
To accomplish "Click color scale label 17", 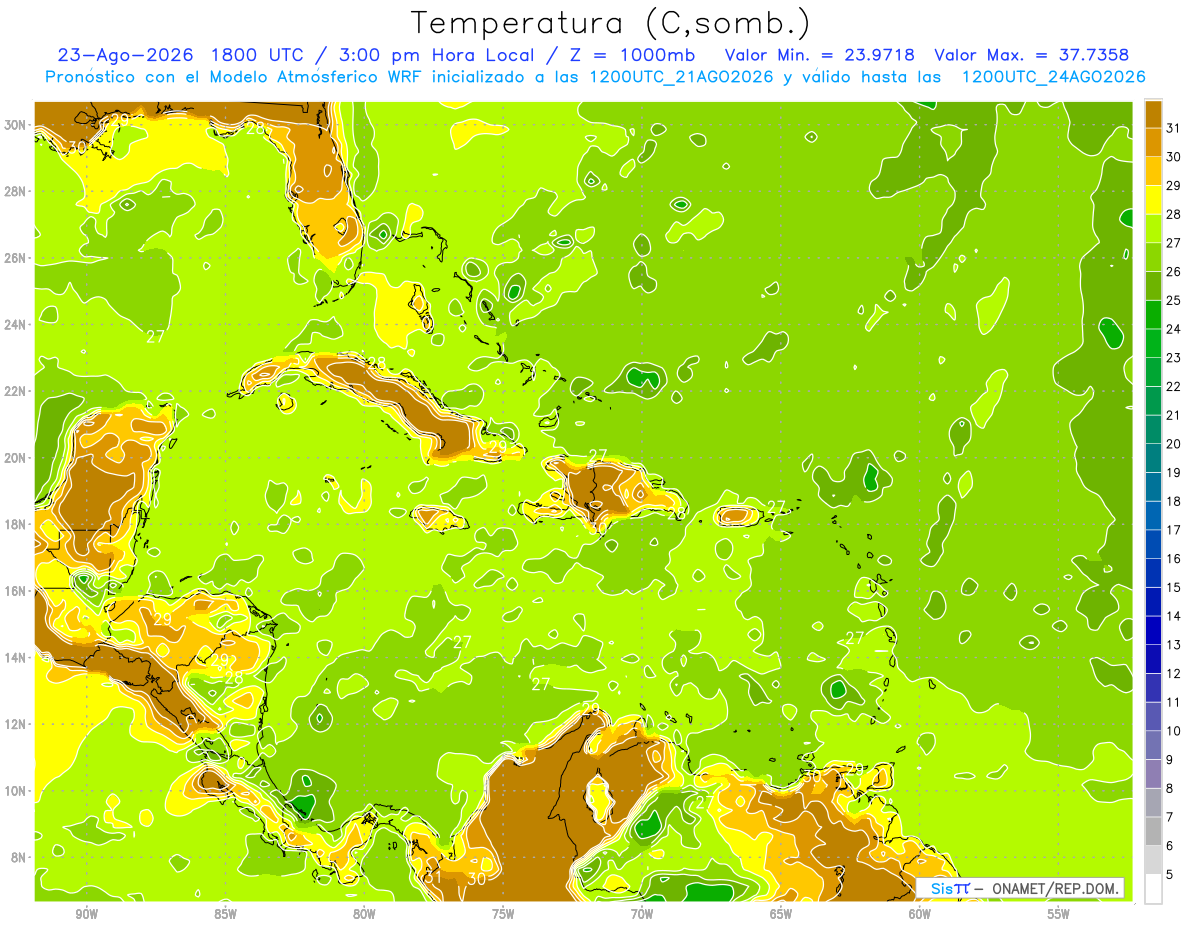I will coord(1174,530).
